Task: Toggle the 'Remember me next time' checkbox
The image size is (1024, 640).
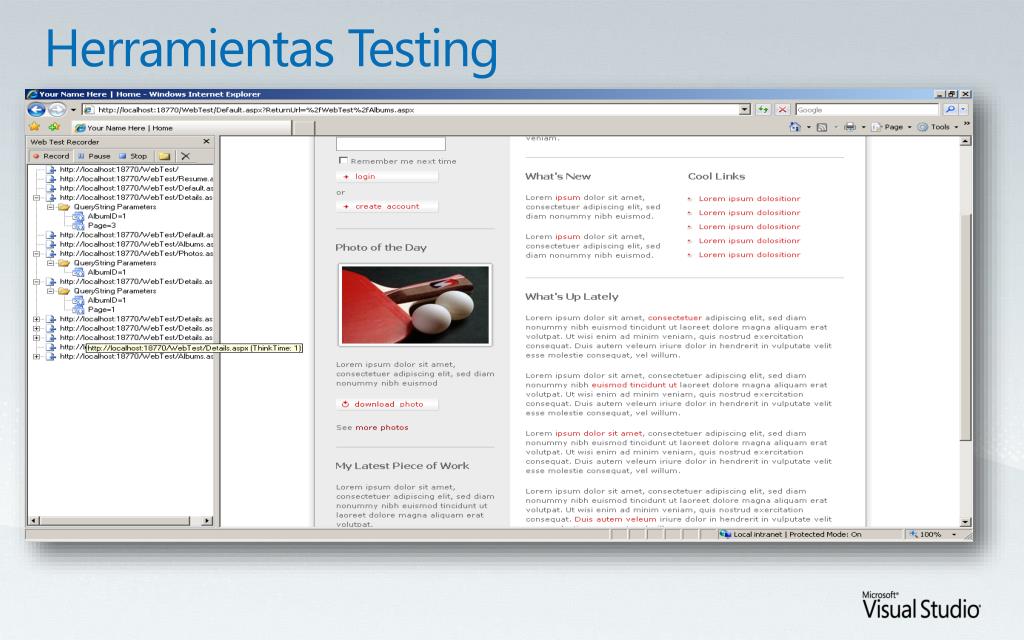Action: coord(343,160)
